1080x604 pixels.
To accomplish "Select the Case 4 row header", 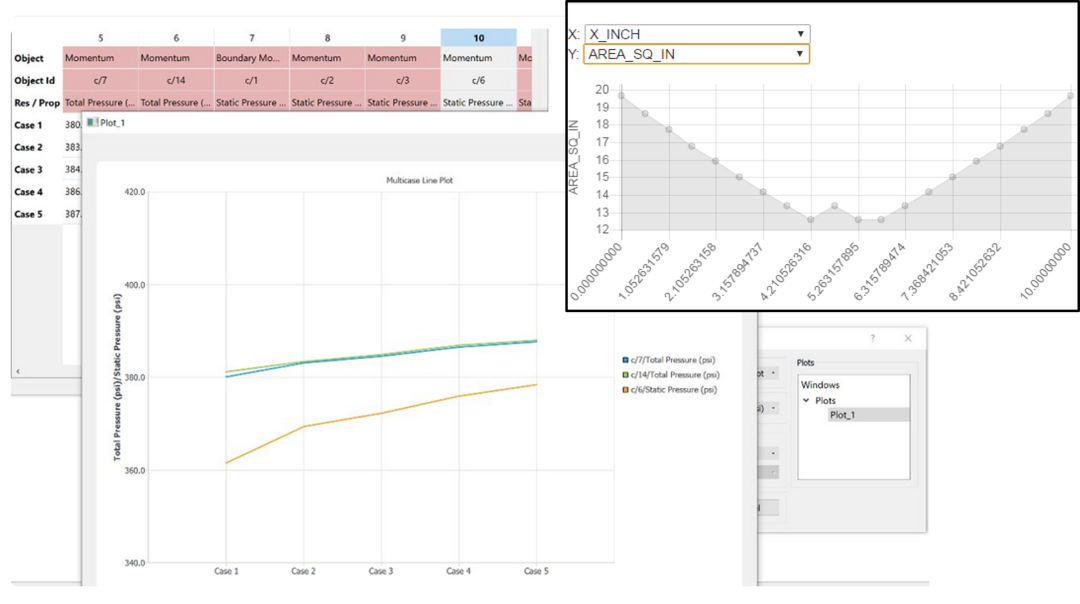I will point(28,192).
